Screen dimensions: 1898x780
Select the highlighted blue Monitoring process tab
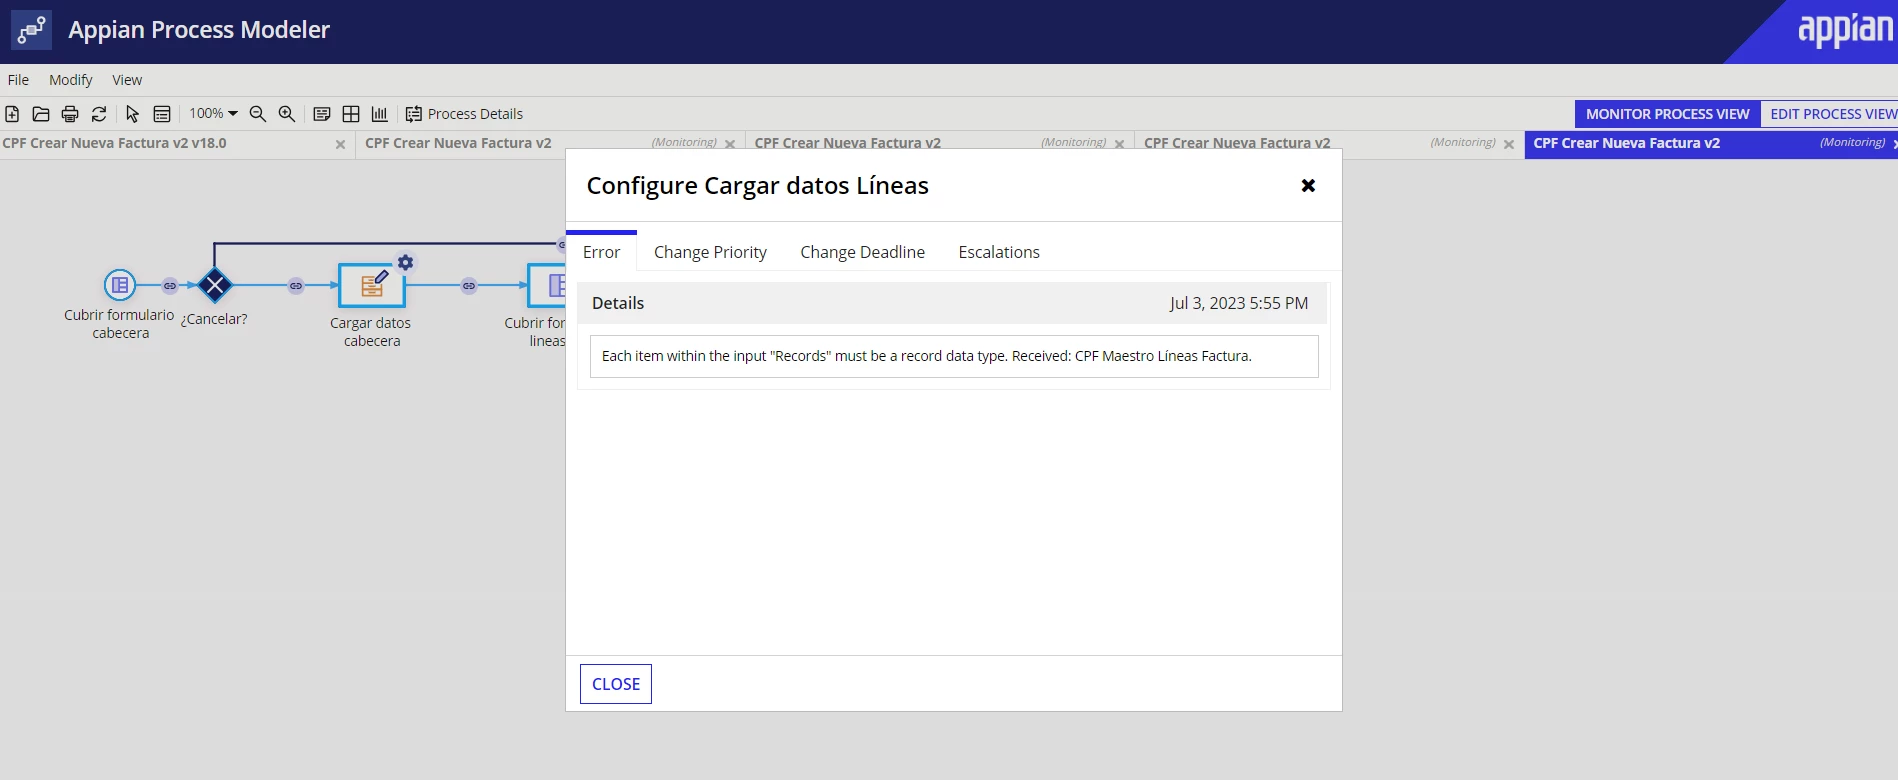[1710, 144]
